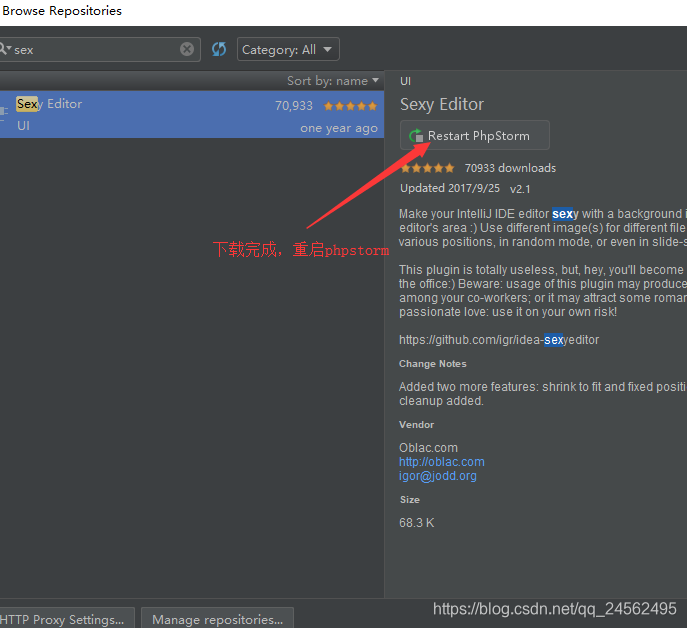Open the http://oblac.com vendor link
This screenshot has height=628, width=687.
point(442,462)
